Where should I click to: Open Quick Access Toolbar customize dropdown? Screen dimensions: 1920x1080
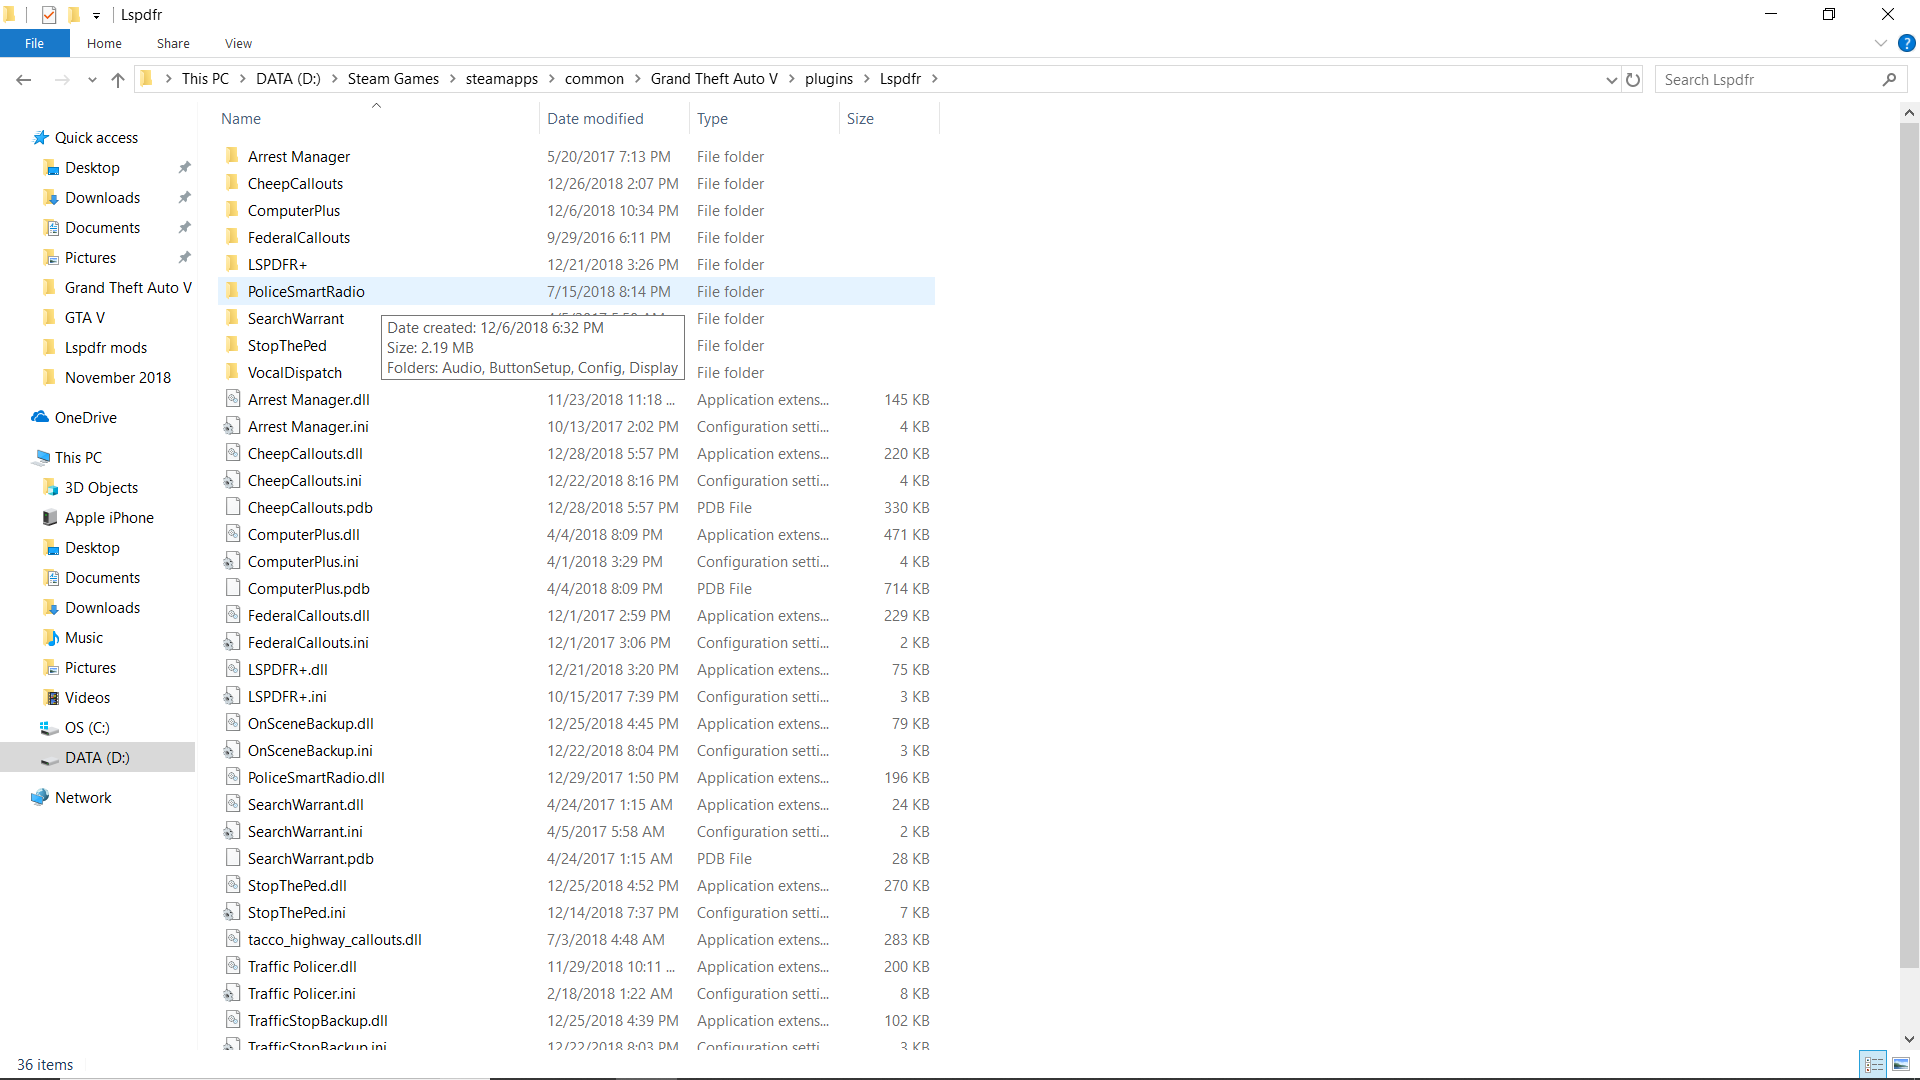(x=96, y=15)
